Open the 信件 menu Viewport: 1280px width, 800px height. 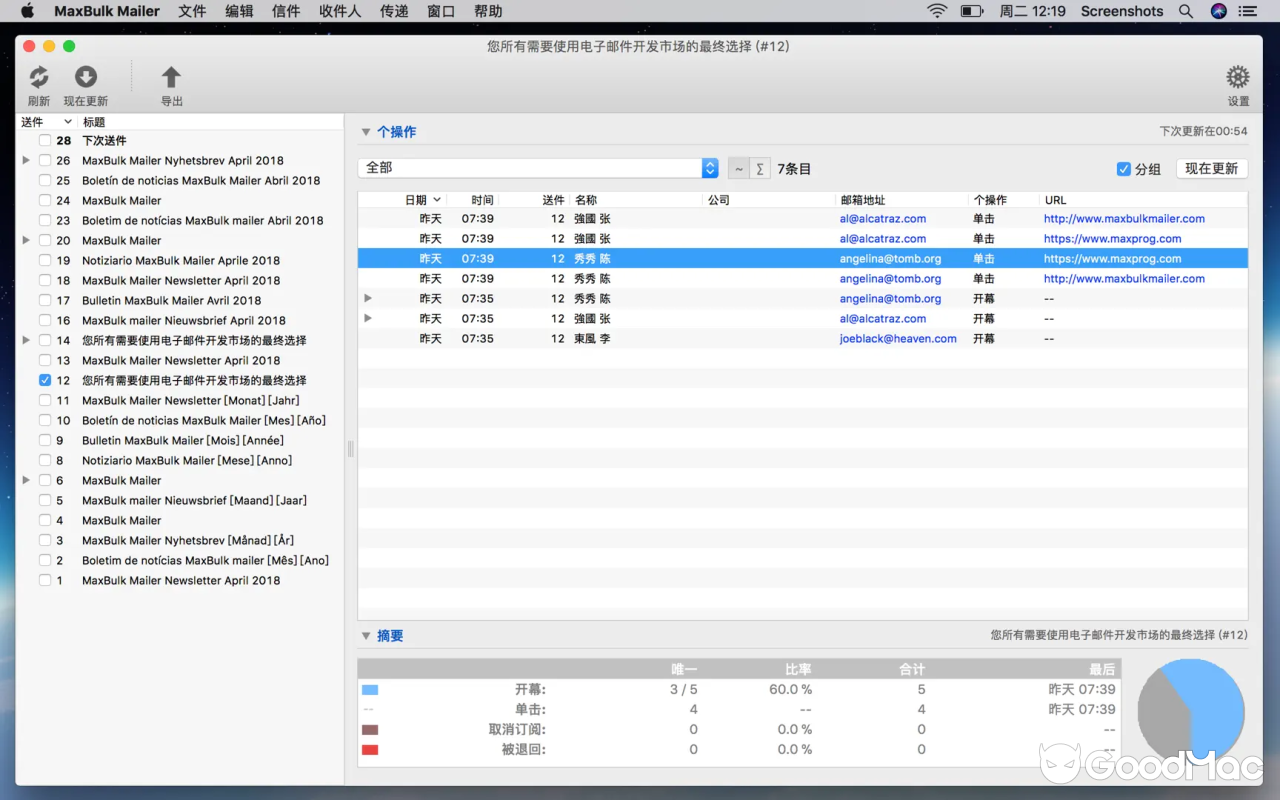click(x=286, y=11)
